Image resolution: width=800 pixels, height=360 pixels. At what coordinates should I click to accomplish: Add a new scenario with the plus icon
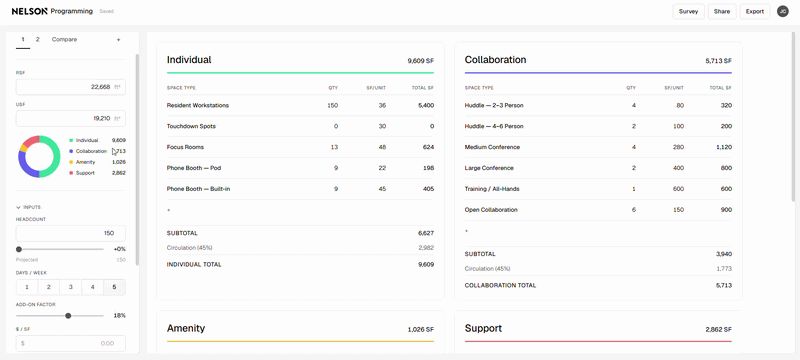click(x=118, y=40)
